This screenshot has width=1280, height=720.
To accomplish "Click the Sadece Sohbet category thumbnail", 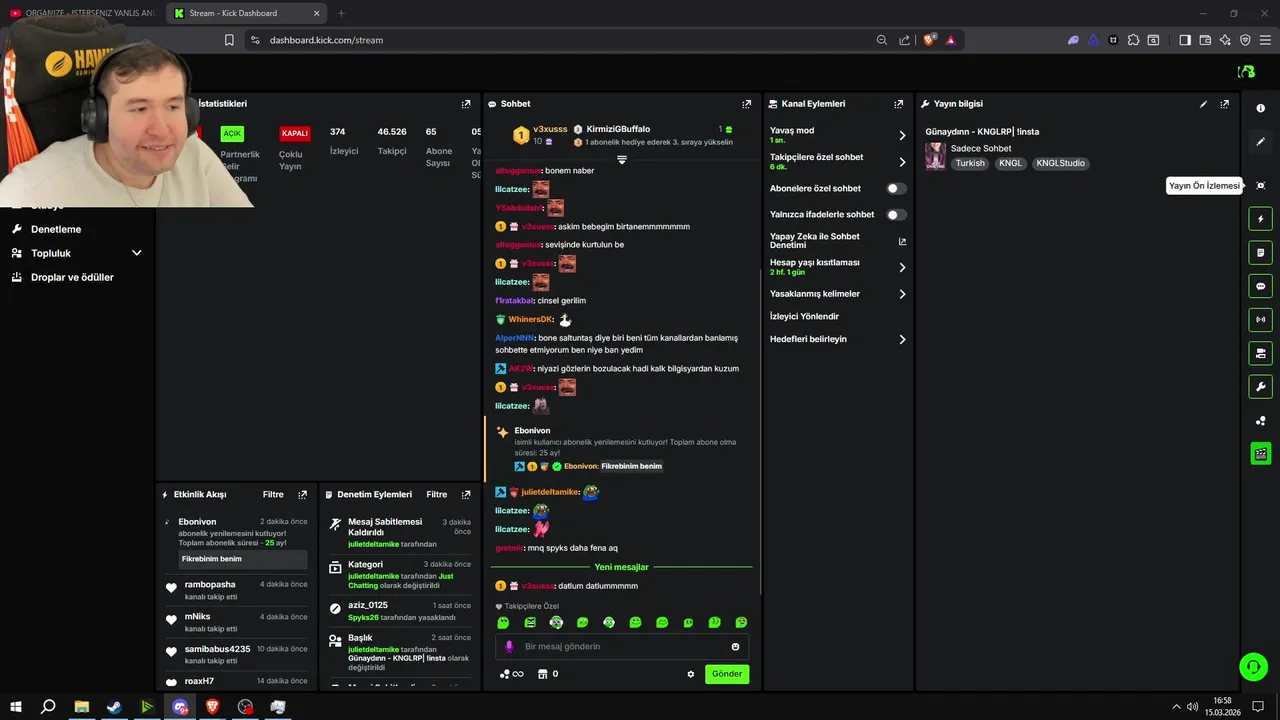I will 935,156.
